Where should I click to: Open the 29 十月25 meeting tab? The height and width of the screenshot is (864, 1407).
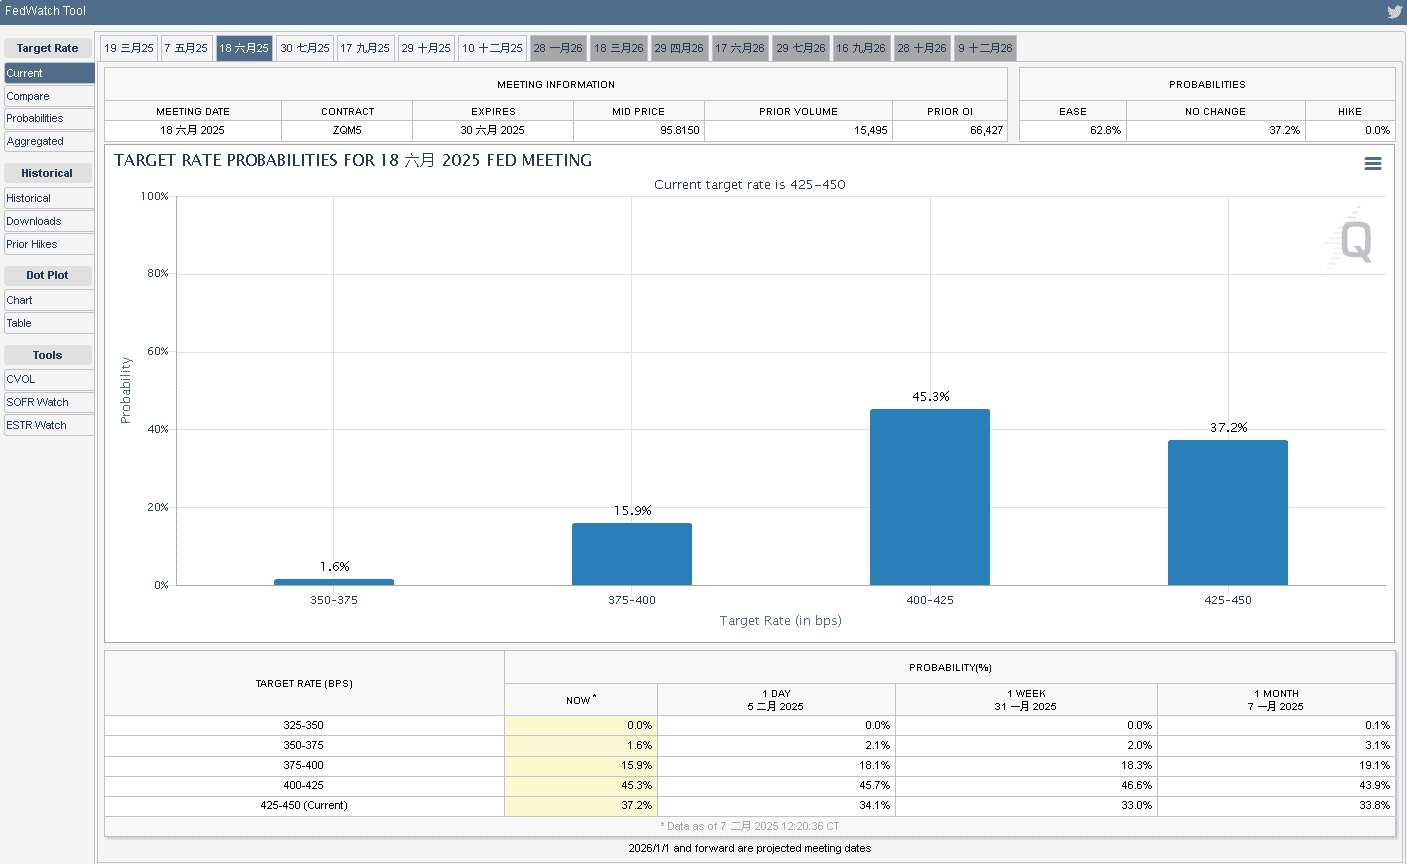click(x=426, y=48)
